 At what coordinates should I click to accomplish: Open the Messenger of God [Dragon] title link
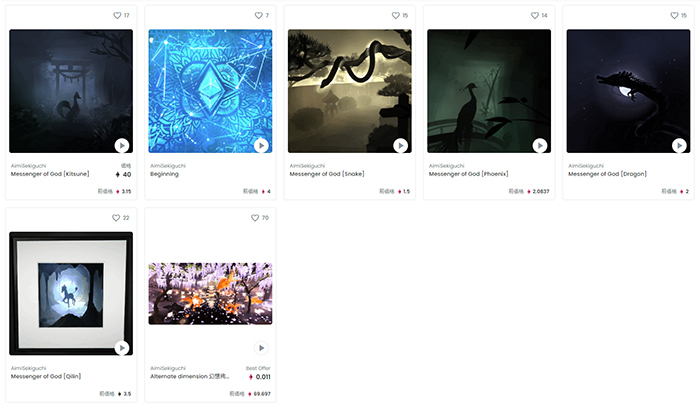click(x=607, y=174)
